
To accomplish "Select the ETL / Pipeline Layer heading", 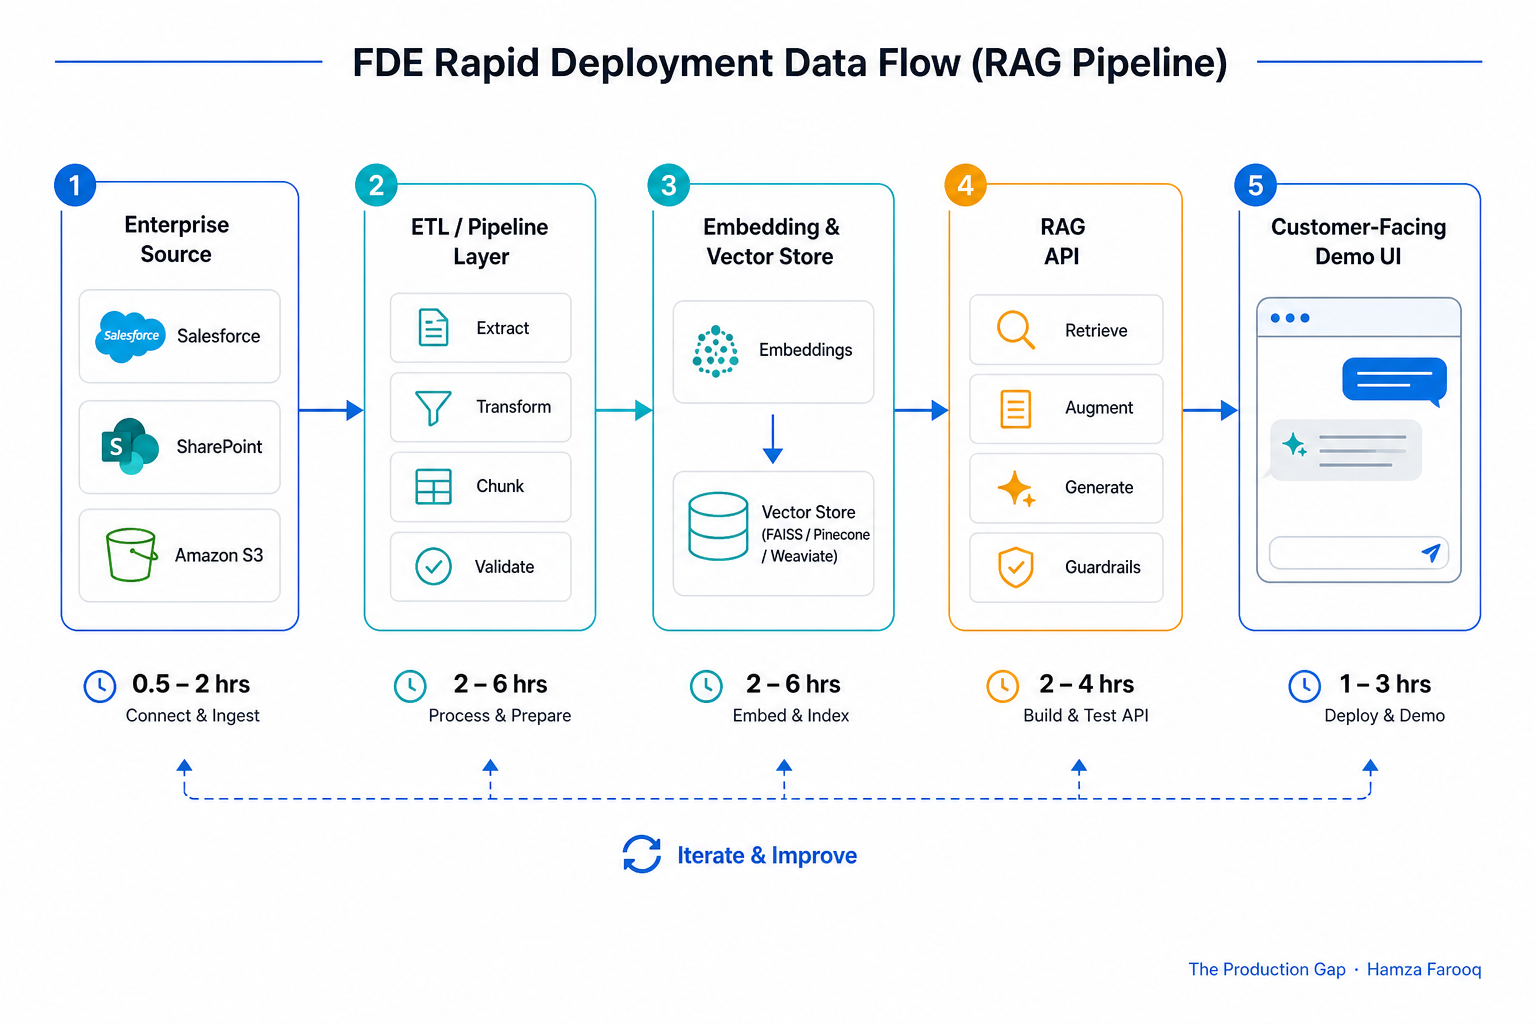I will click(x=480, y=242).
